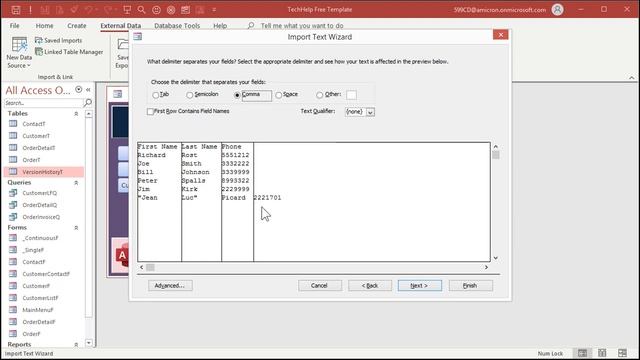Image resolution: width=640 pixels, height=360 pixels.
Task: Click the Advanced button
Action: [170, 286]
